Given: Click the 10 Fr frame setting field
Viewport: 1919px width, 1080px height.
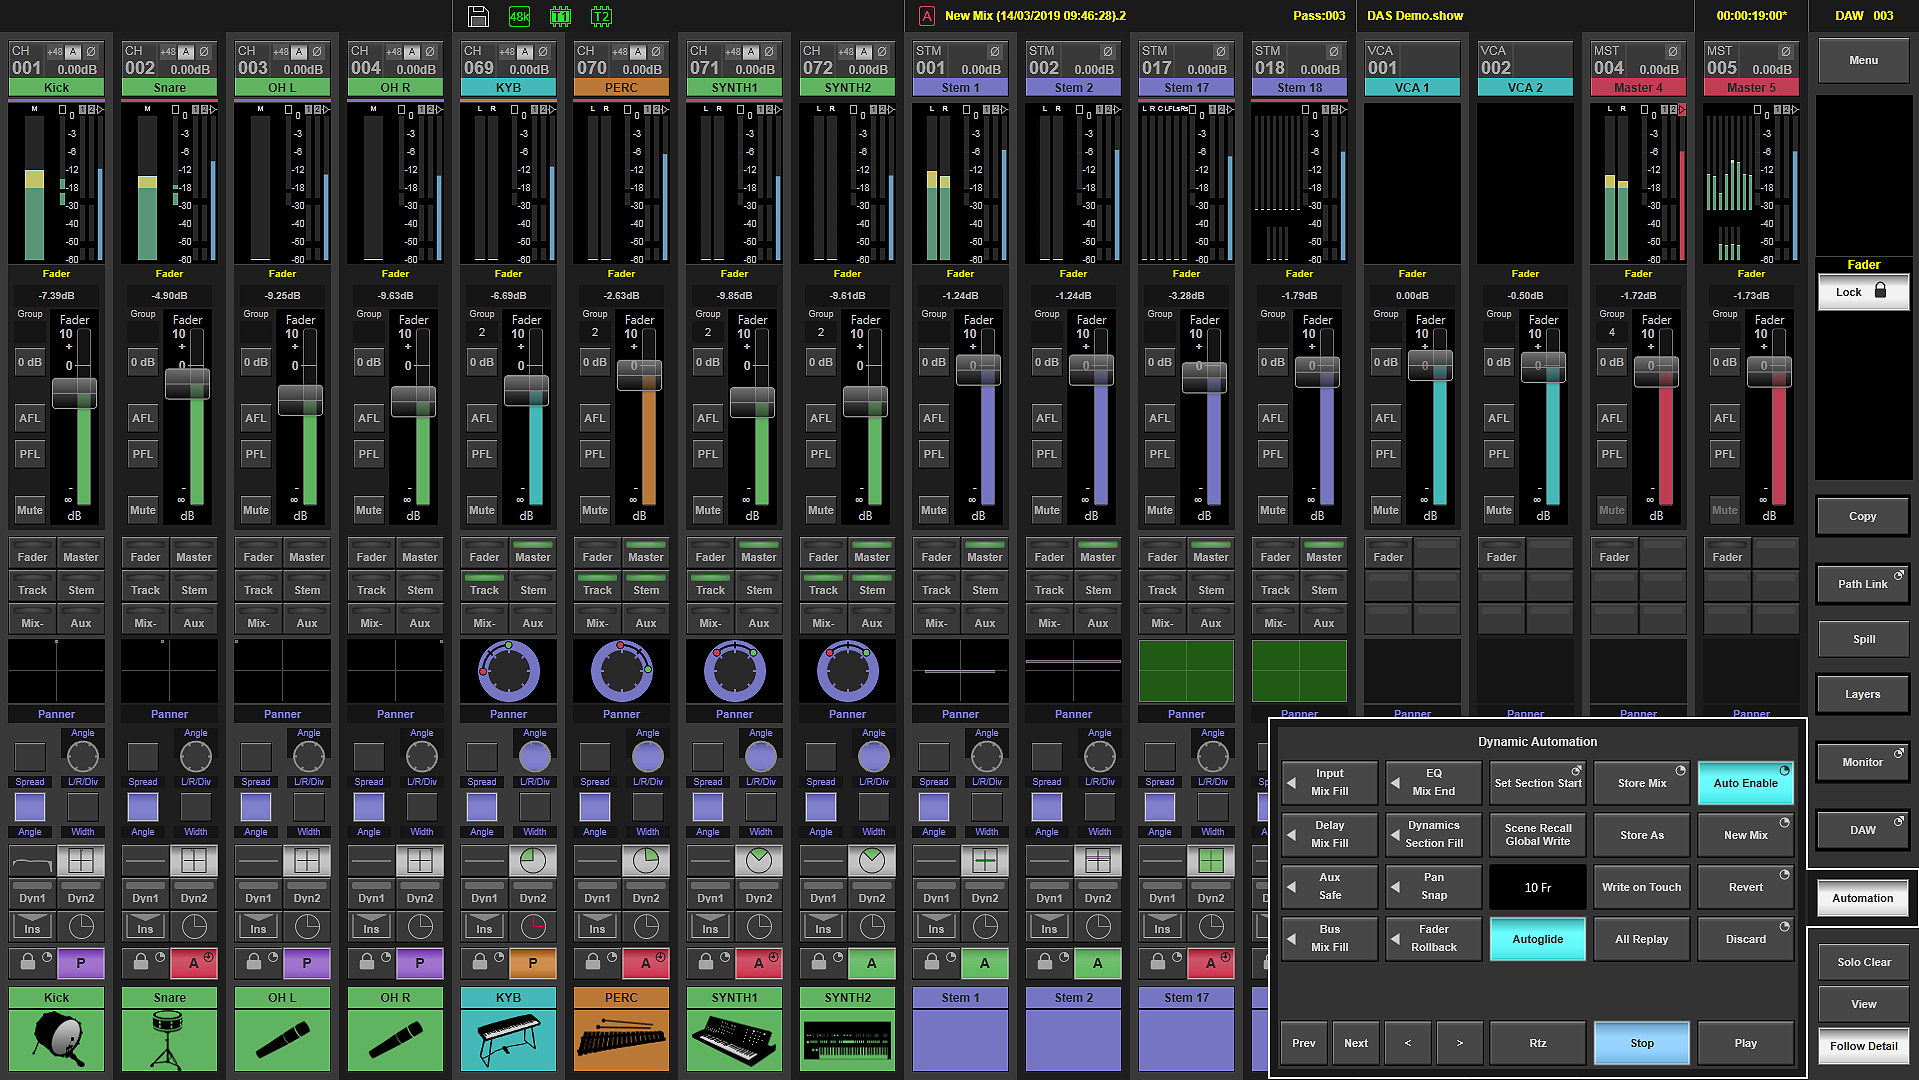Looking at the screenshot, I should [1537, 887].
